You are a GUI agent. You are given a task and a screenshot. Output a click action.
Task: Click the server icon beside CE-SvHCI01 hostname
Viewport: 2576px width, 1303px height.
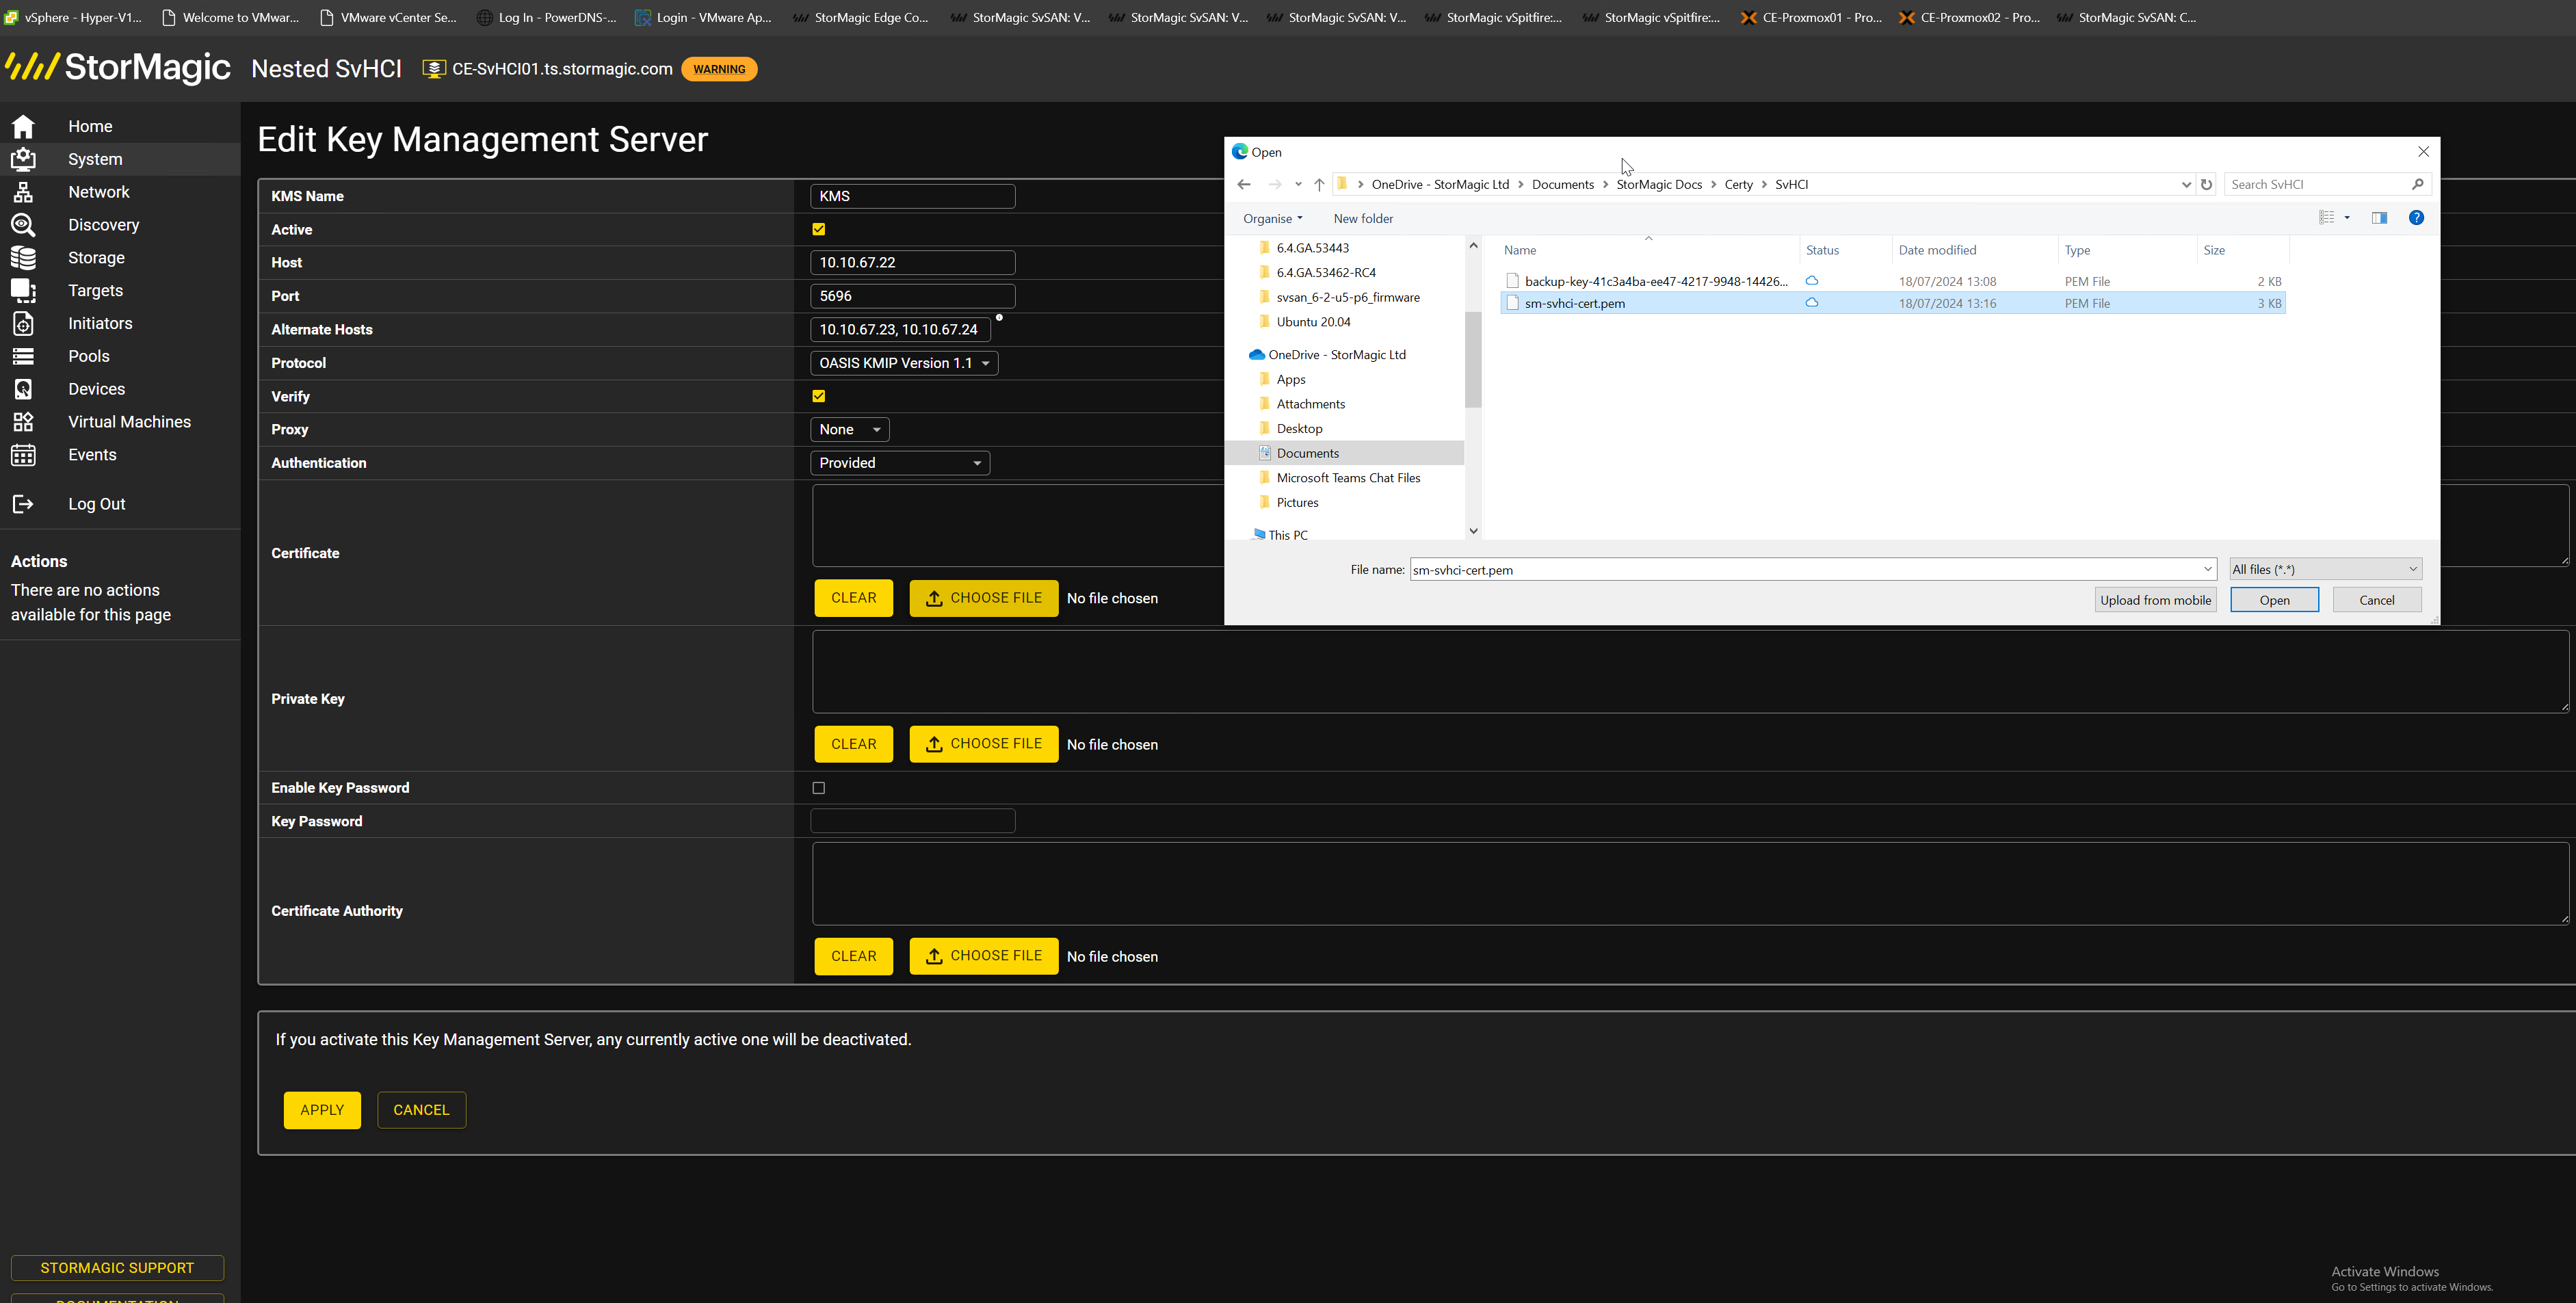pyautogui.click(x=434, y=69)
